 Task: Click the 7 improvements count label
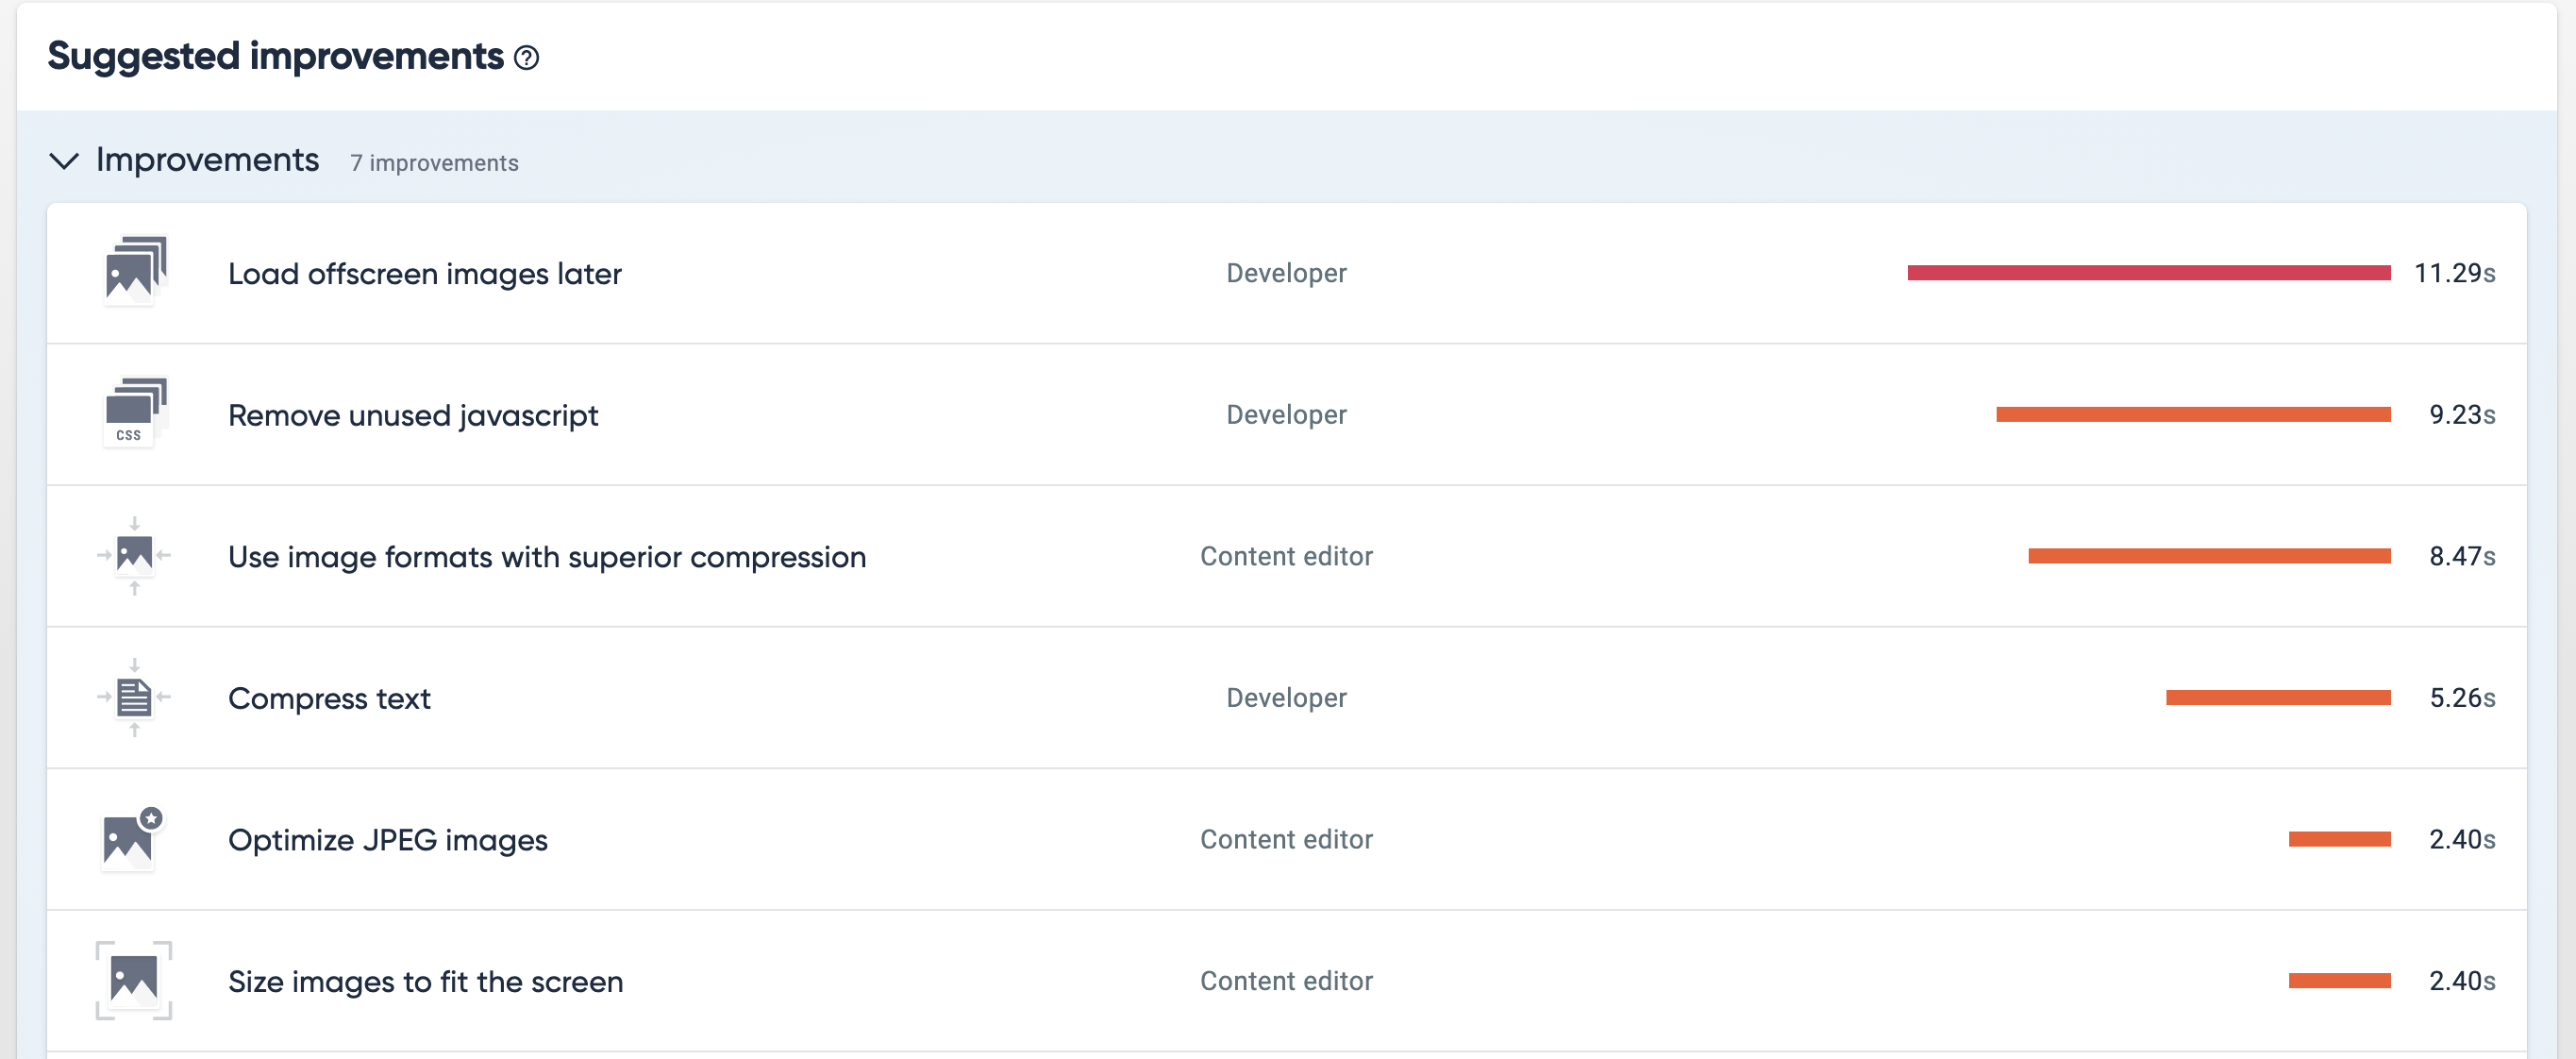[434, 163]
